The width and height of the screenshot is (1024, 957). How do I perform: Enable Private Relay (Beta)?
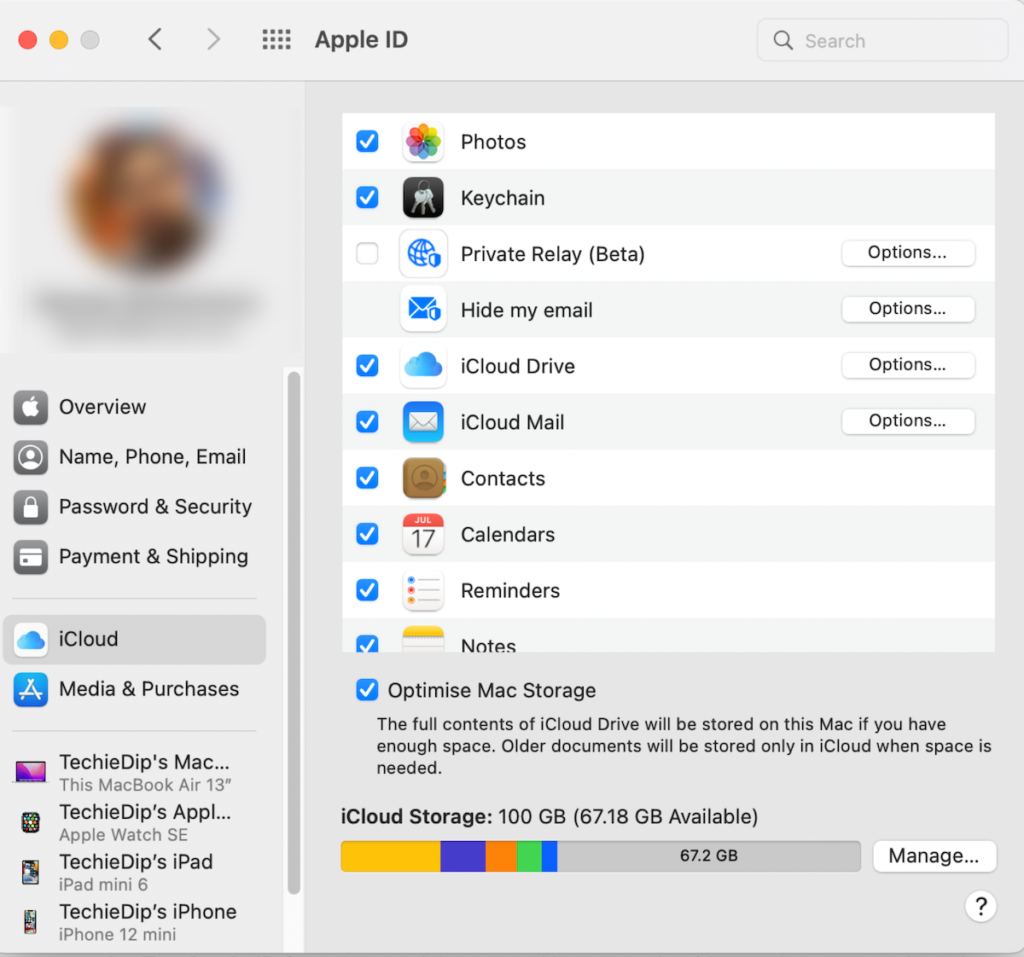point(367,253)
